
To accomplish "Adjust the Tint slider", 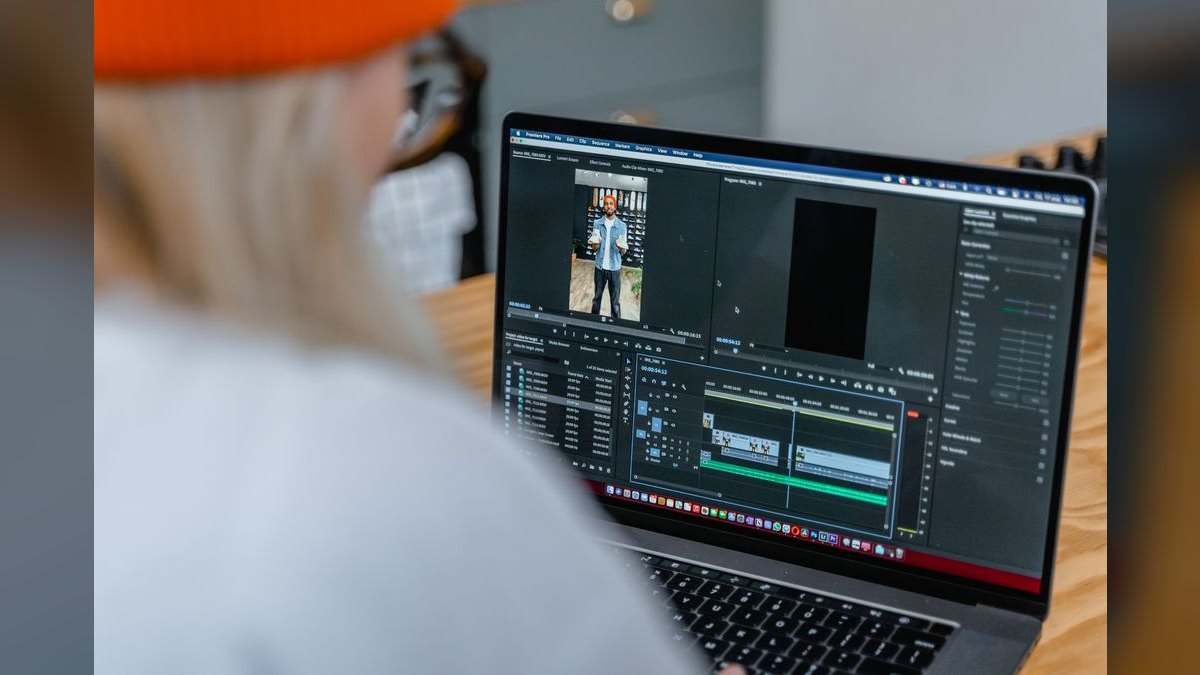I will click(x=1027, y=312).
